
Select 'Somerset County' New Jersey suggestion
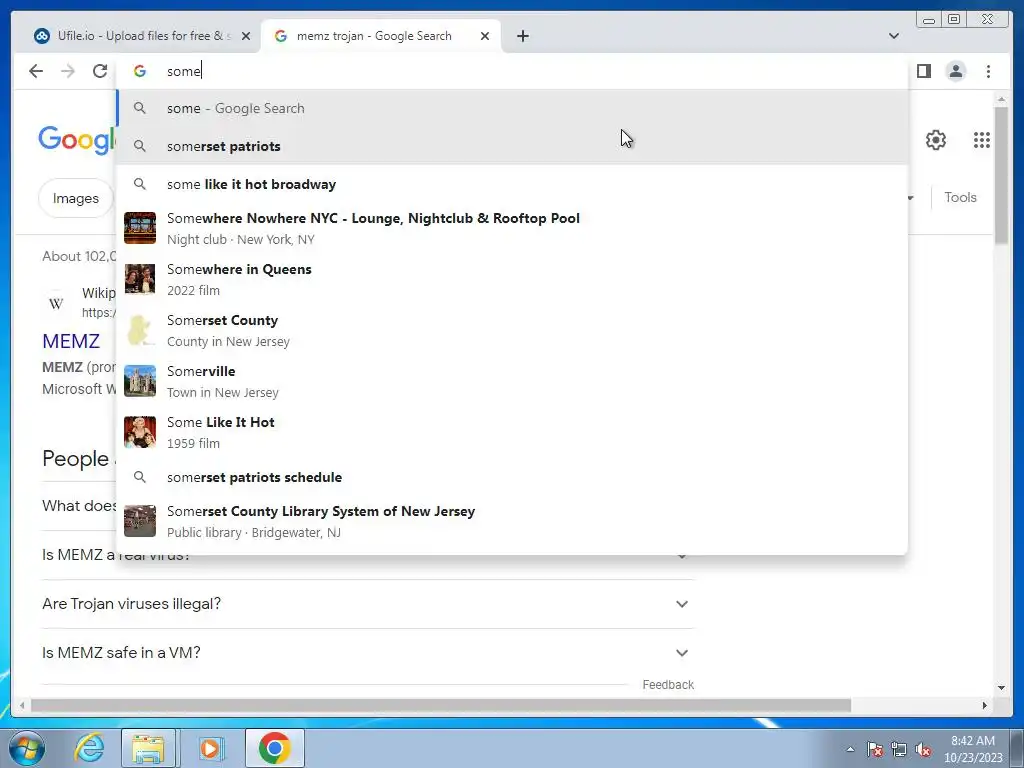point(512,330)
